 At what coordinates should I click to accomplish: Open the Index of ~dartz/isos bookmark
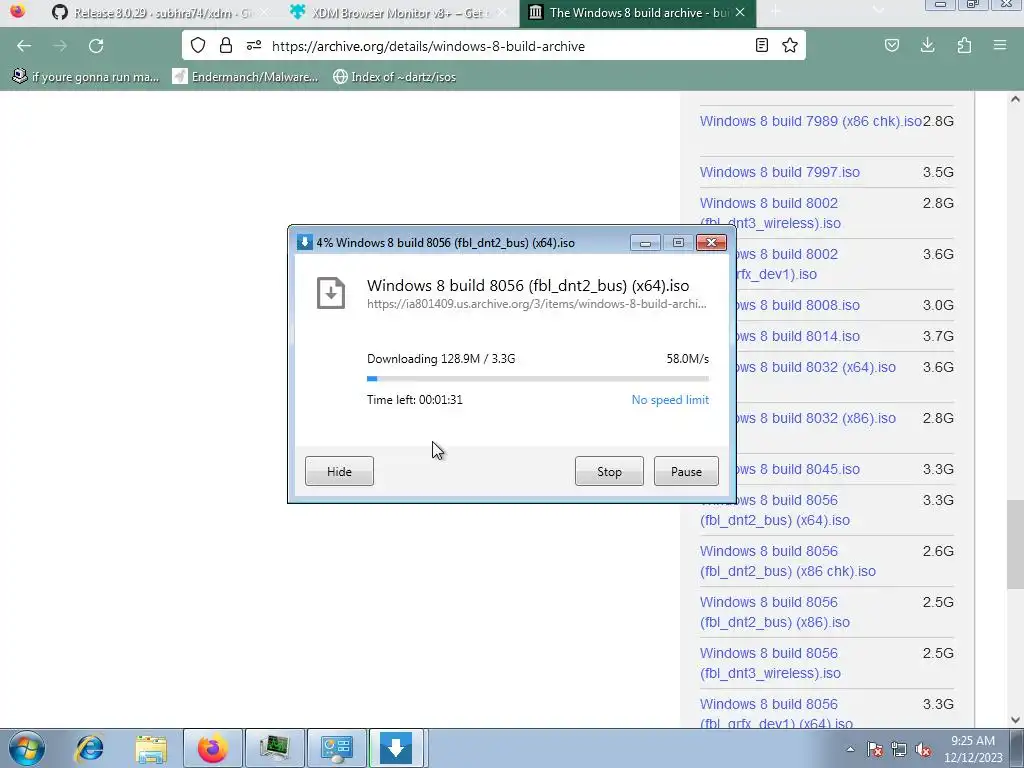[x=394, y=76]
